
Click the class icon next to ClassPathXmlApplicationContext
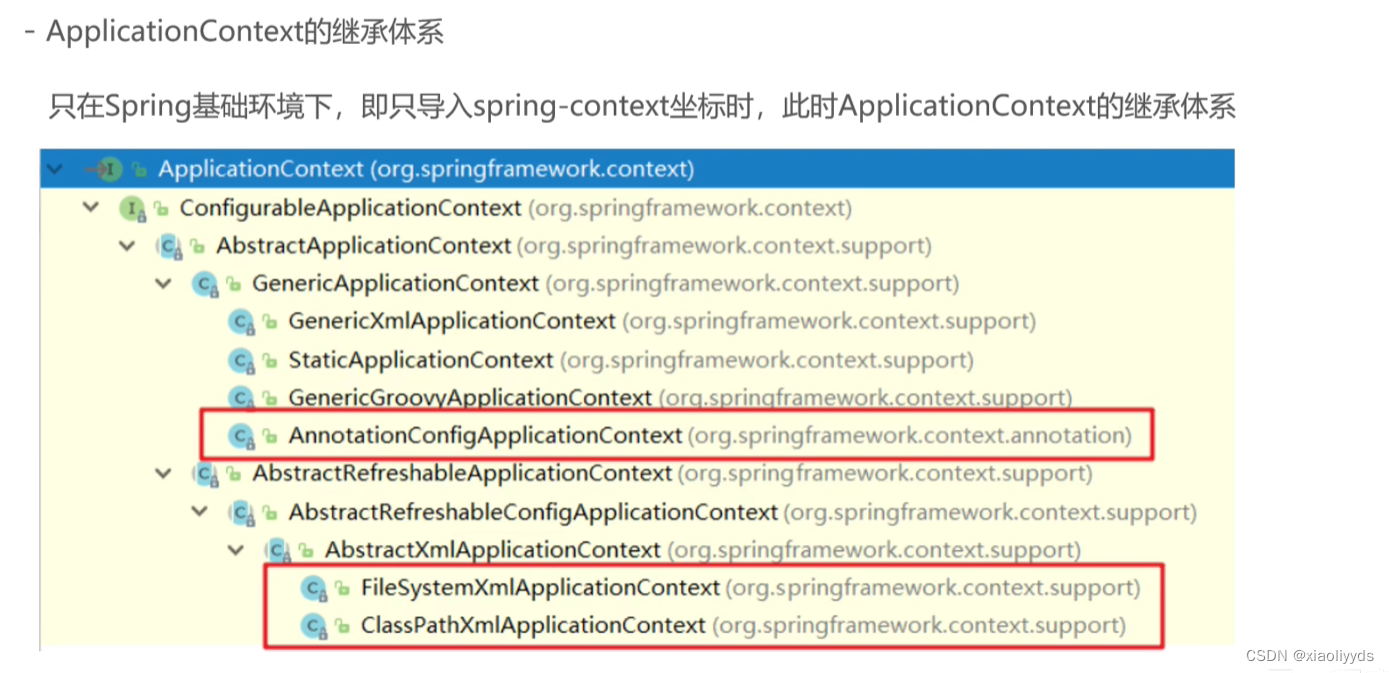coord(315,626)
